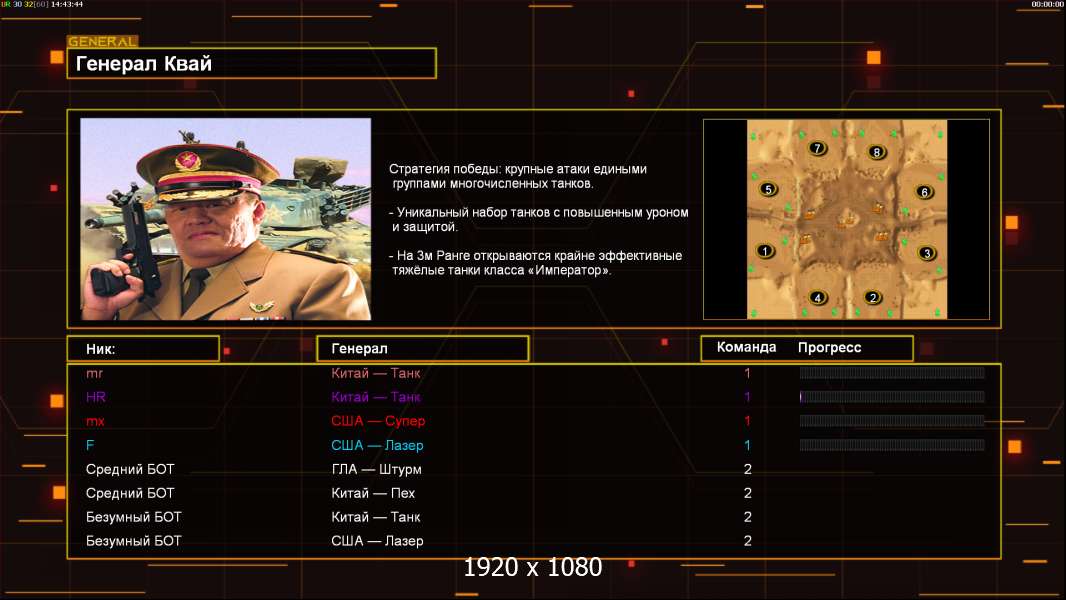Screen dimensions: 1066x600
Task: Click "Китай — Пех" bot general entry
Action: (373, 493)
